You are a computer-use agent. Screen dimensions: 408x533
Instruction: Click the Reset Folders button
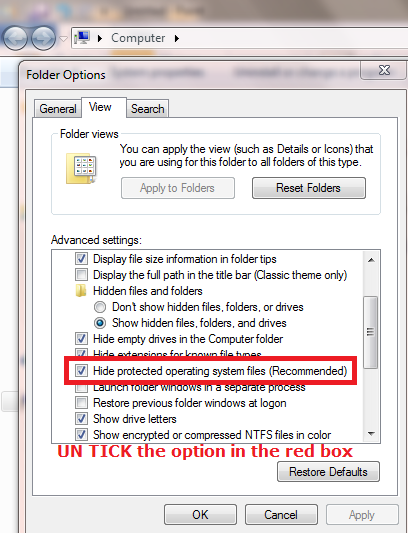pyautogui.click(x=309, y=188)
